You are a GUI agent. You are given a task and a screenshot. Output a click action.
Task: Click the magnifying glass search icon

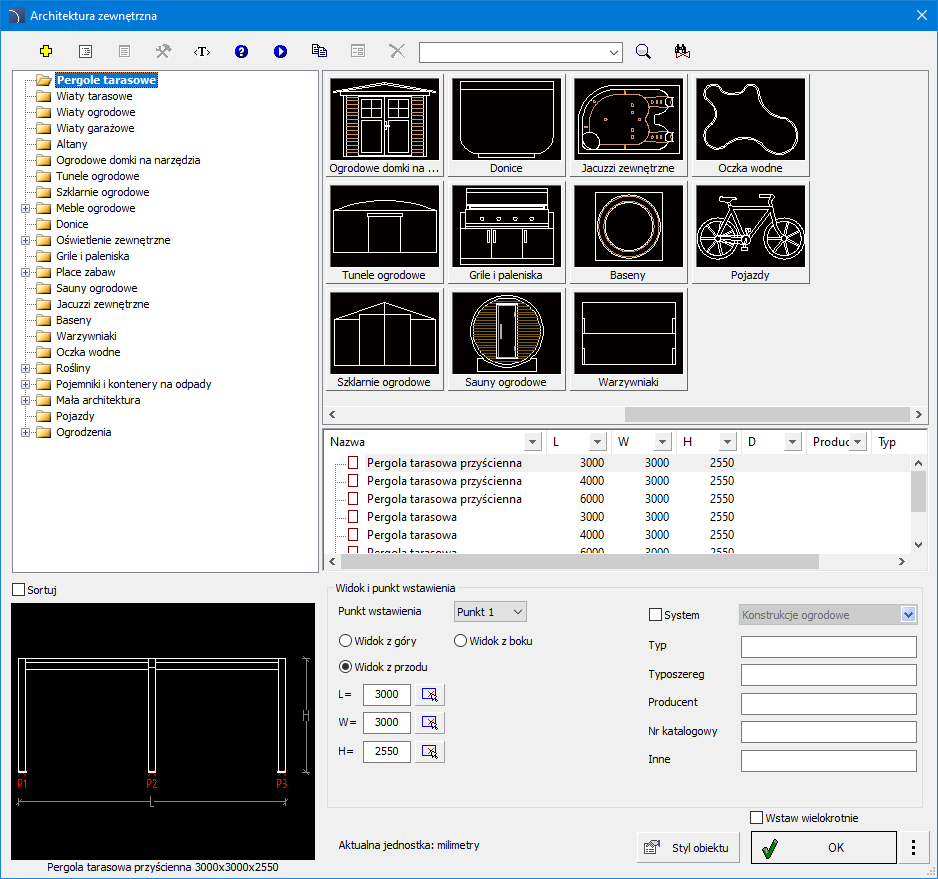[x=644, y=51]
